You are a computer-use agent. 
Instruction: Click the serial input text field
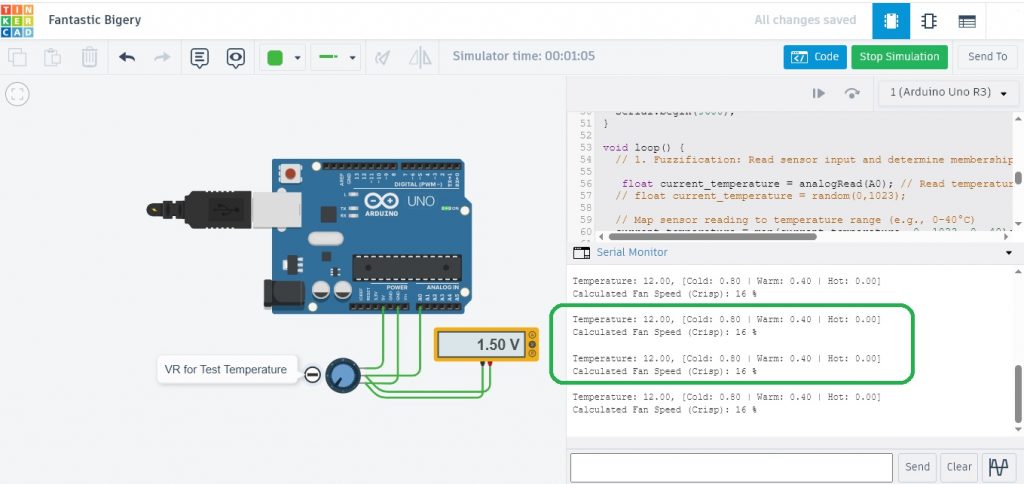point(731,467)
